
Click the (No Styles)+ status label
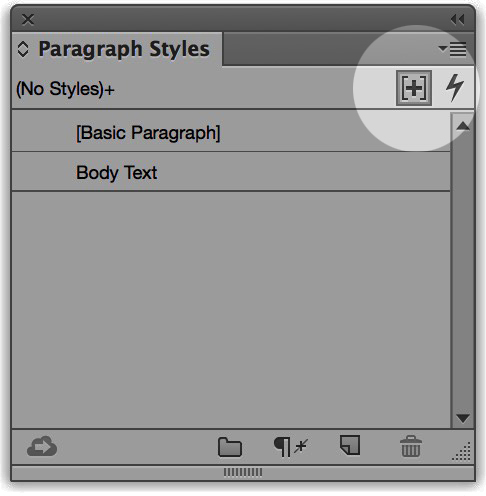click(65, 89)
